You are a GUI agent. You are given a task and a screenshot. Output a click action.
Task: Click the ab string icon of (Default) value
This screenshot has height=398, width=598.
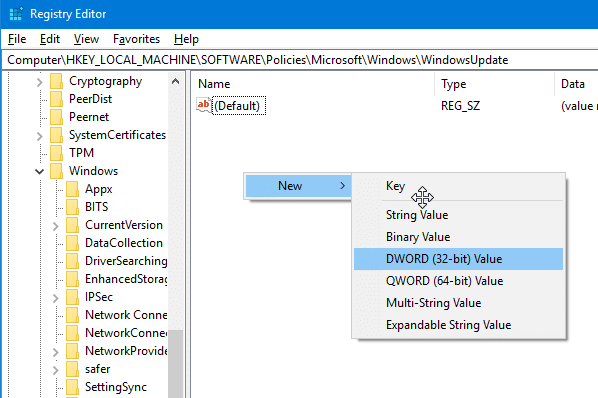[x=203, y=105]
